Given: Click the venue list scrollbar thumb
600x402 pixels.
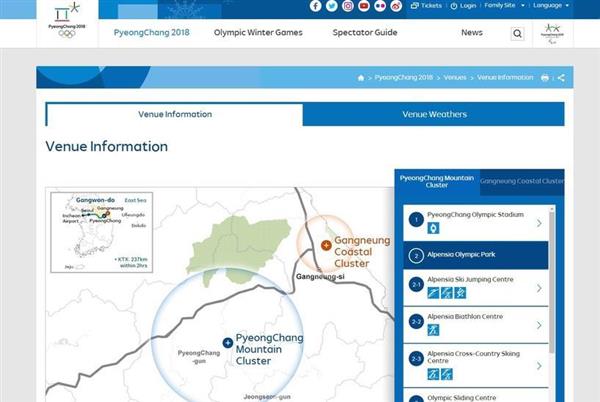Looking at the screenshot, I should tap(551, 283).
